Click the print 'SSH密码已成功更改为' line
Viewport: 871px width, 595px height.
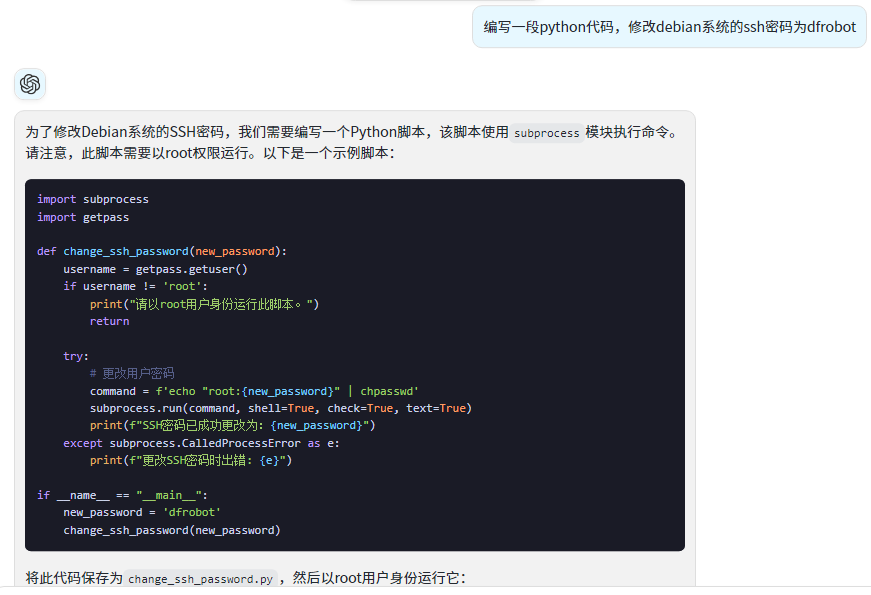click(233, 426)
